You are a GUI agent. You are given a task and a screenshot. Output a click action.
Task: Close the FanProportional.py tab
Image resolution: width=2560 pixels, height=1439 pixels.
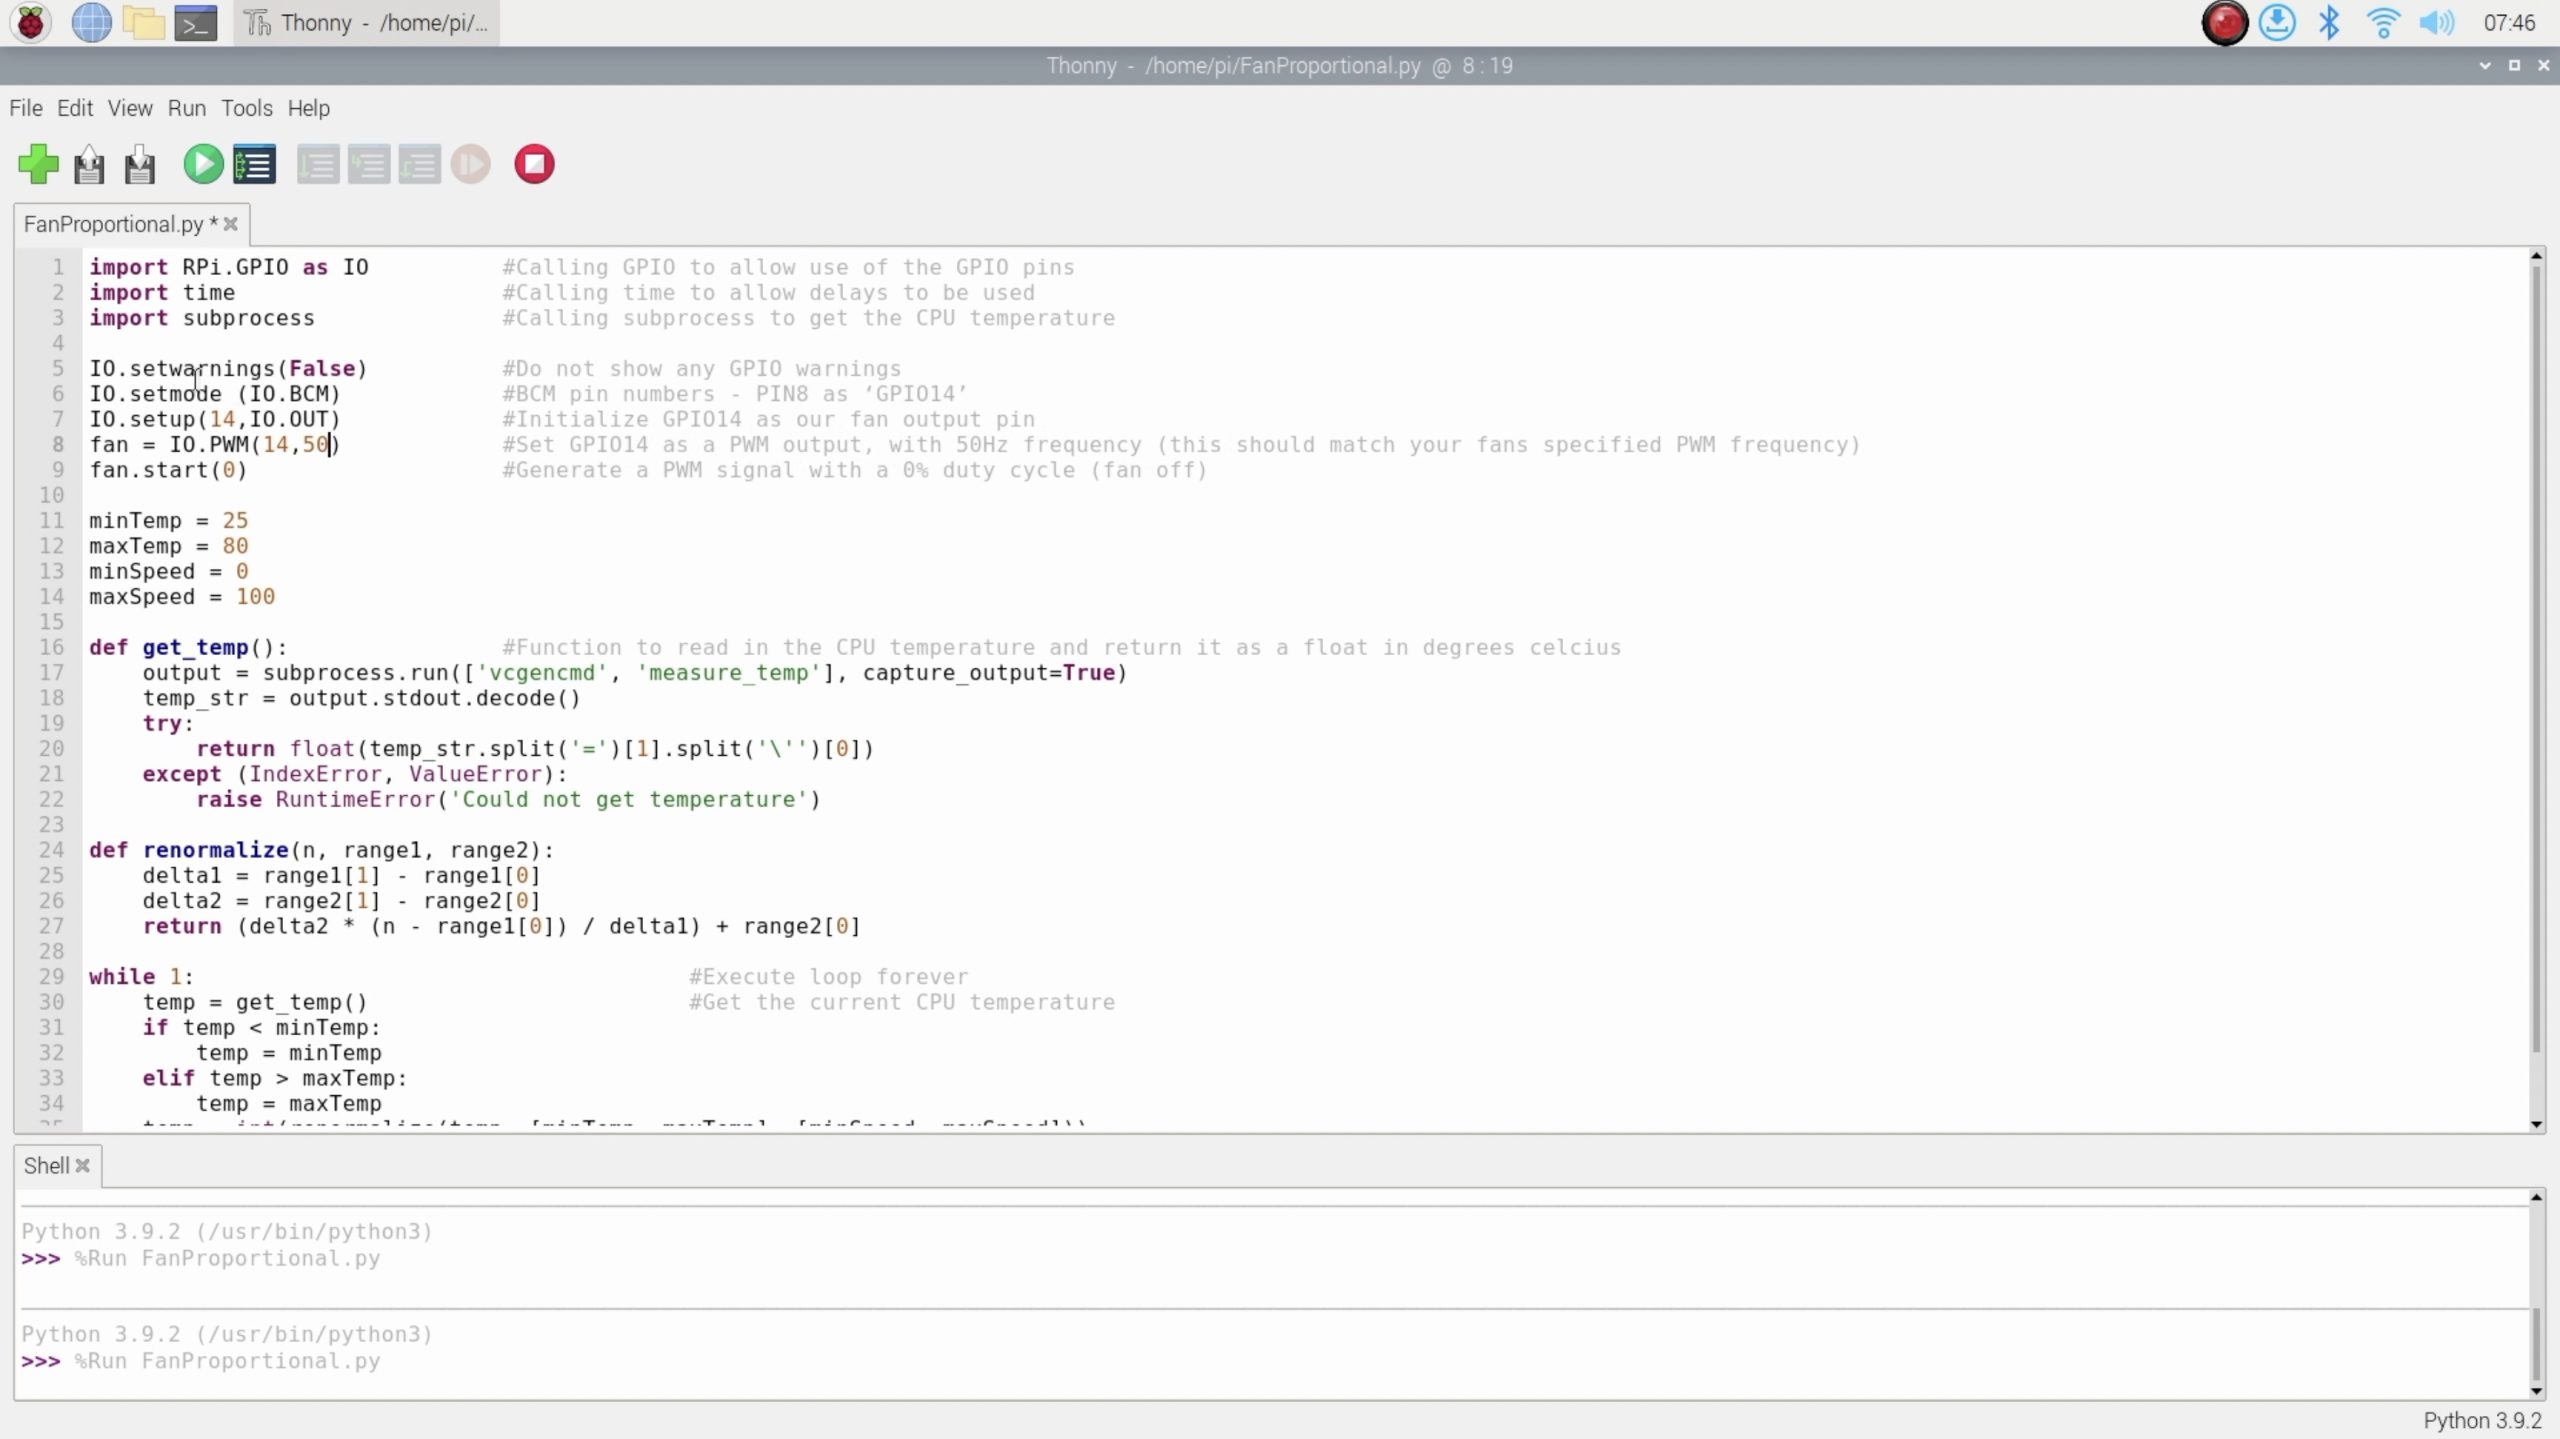pyautogui.click(x=231, y=224)
